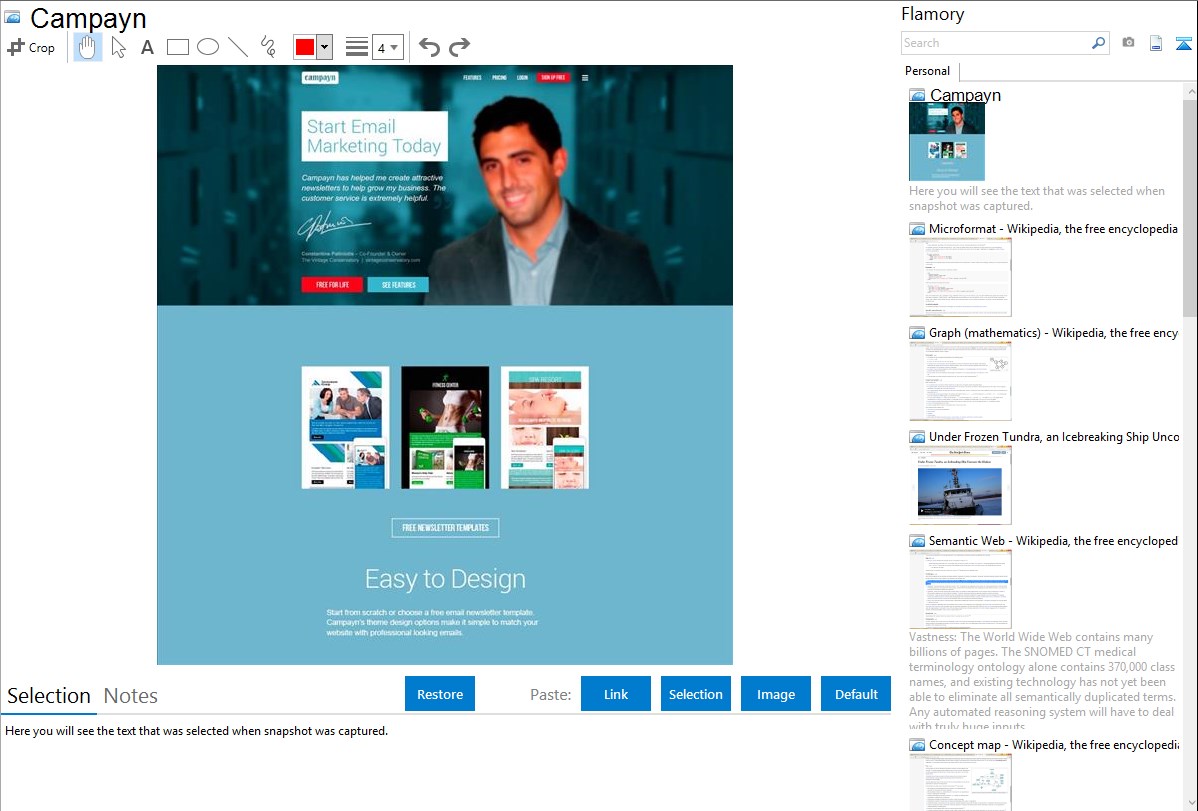Click the line thickness icon
1198x811 pixels.
(x=357, y=47)
